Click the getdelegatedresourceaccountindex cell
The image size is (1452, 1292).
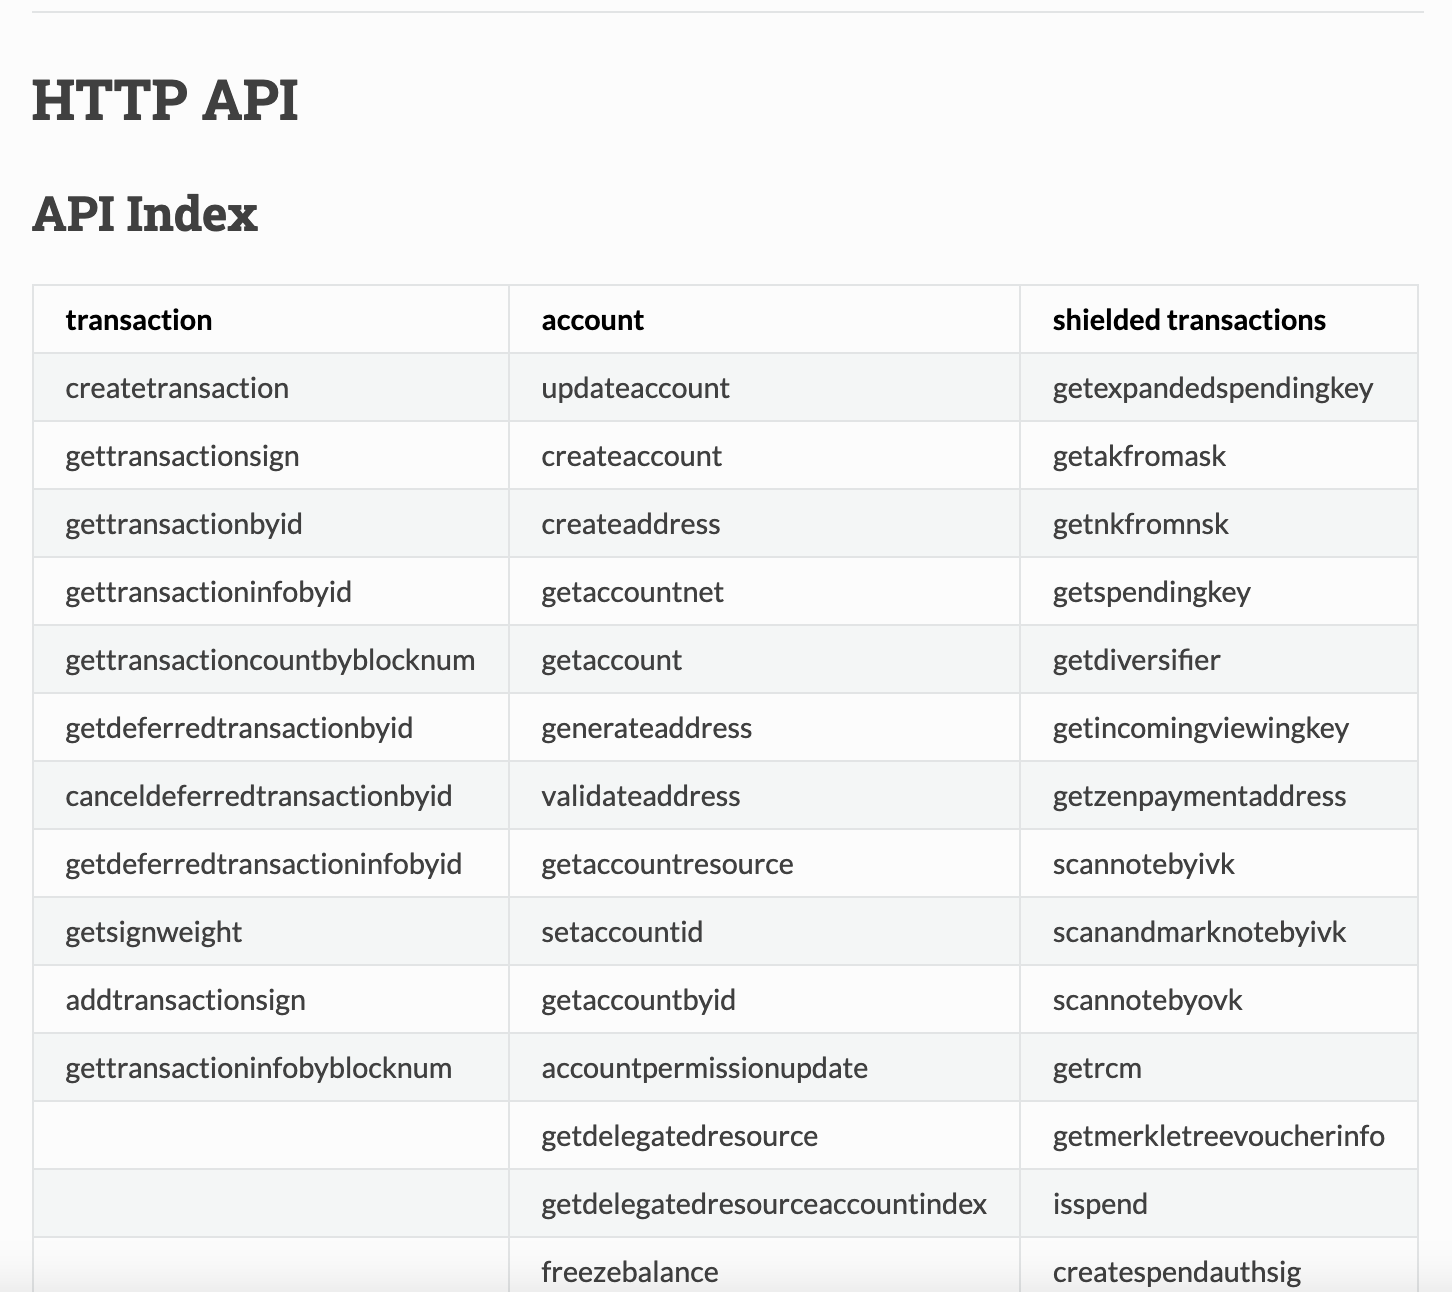point(764,1204)
